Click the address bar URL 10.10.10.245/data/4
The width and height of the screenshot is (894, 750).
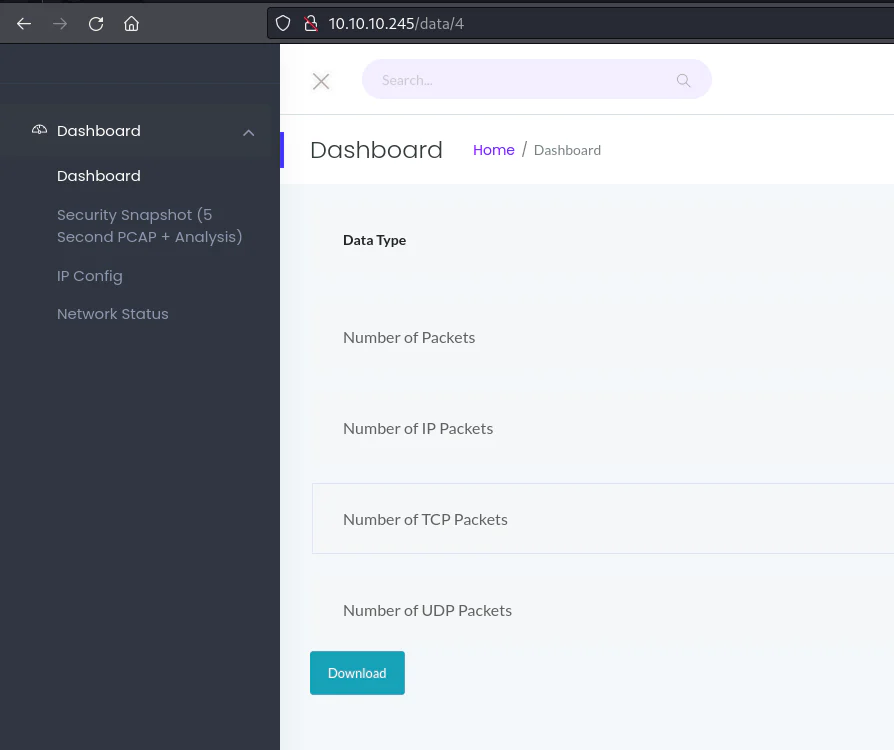396,23
